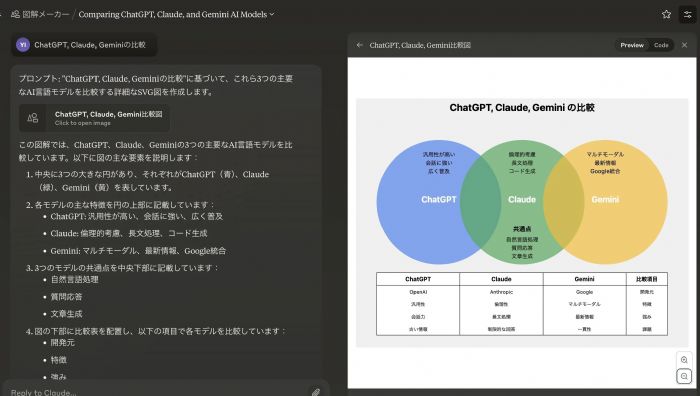The image size is (700, 396).
Task: Zoom in on the diagram preview
Action: point(684,360)
